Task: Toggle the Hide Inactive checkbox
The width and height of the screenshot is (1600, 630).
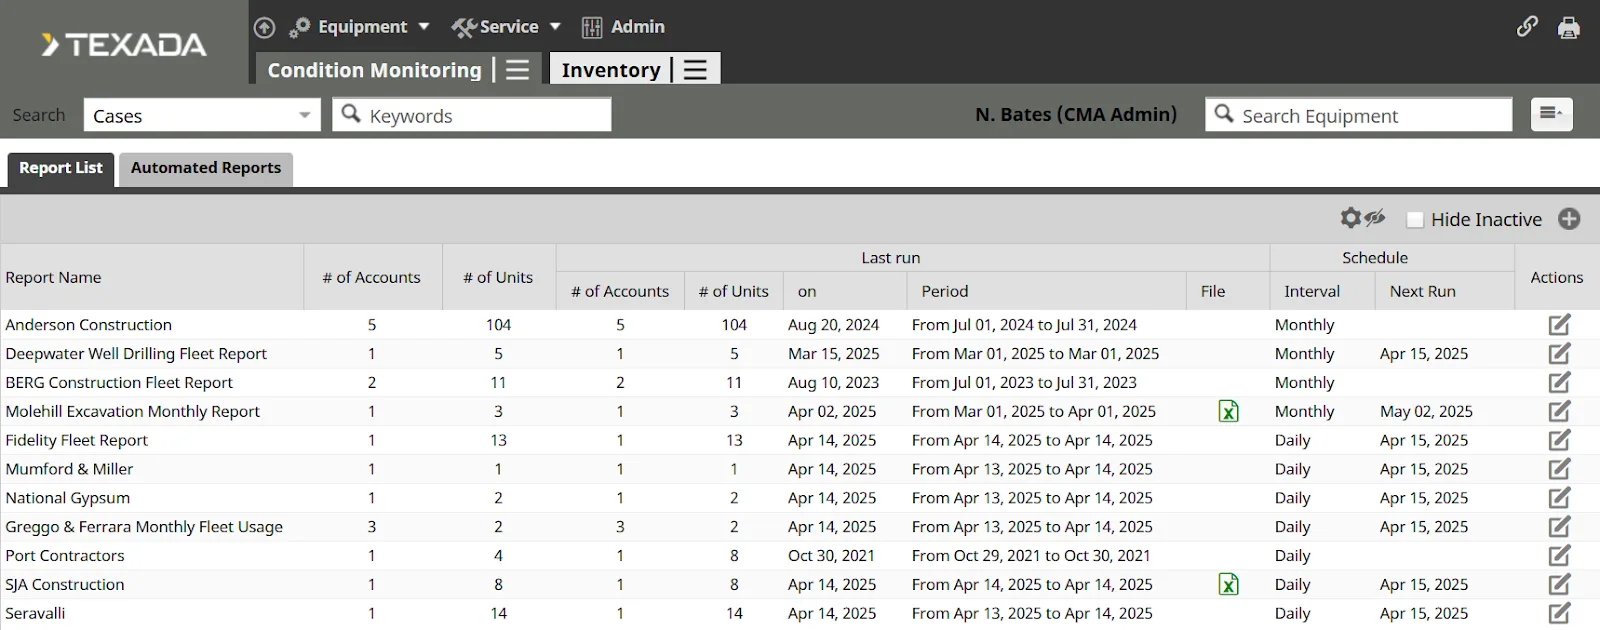Action: pos(1415,220)
